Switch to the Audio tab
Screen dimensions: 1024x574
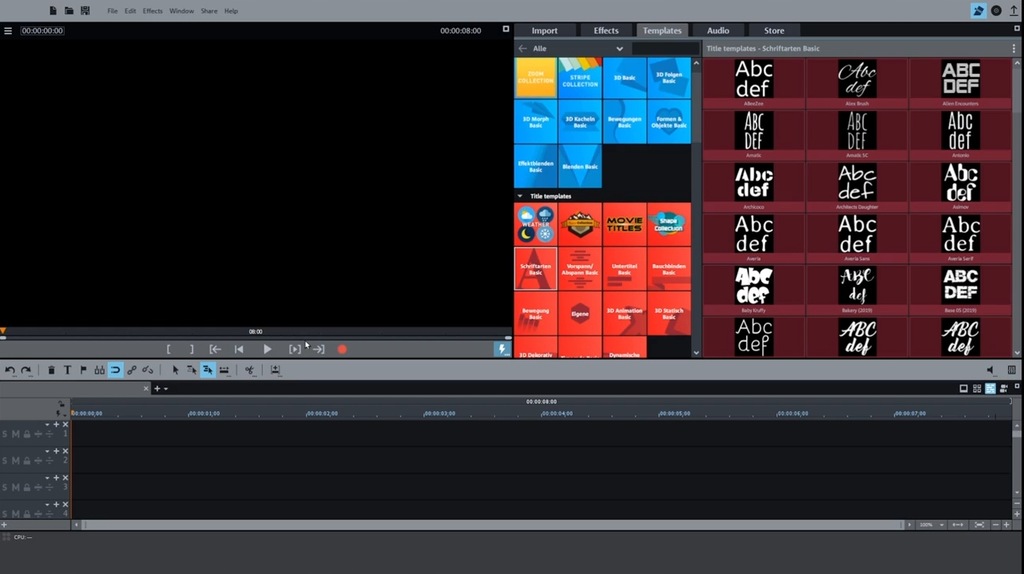click(718, 31)
